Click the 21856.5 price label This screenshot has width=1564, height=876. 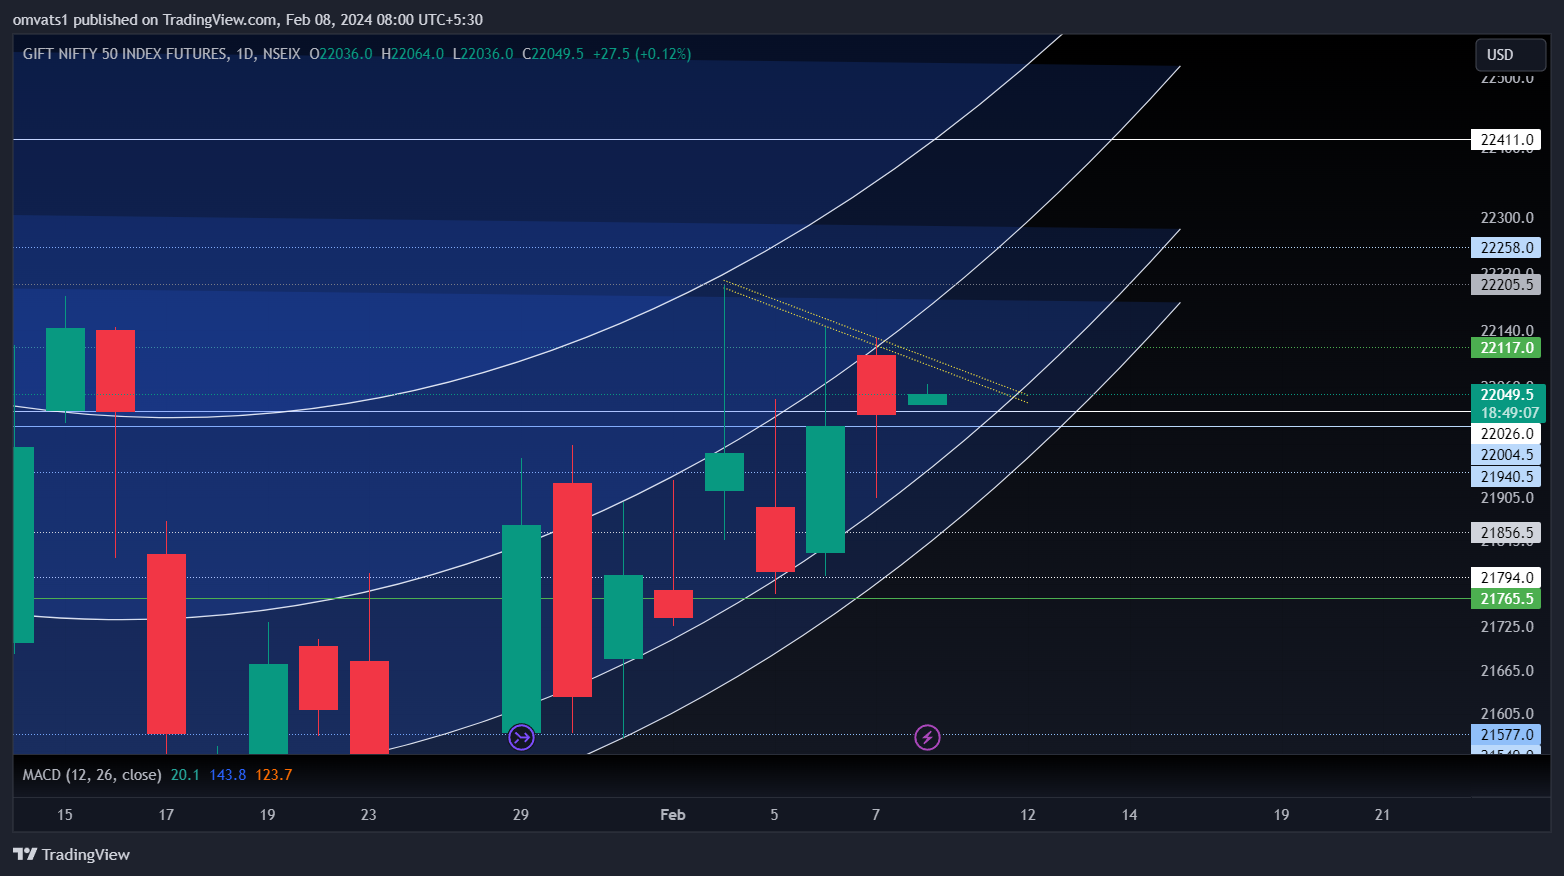[x=1506, y=533]
